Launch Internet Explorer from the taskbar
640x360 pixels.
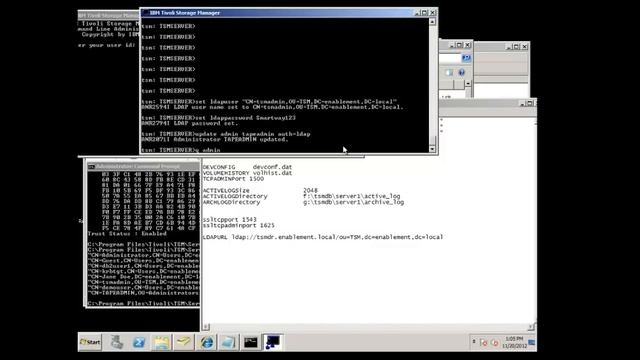[x=206, y=342]
